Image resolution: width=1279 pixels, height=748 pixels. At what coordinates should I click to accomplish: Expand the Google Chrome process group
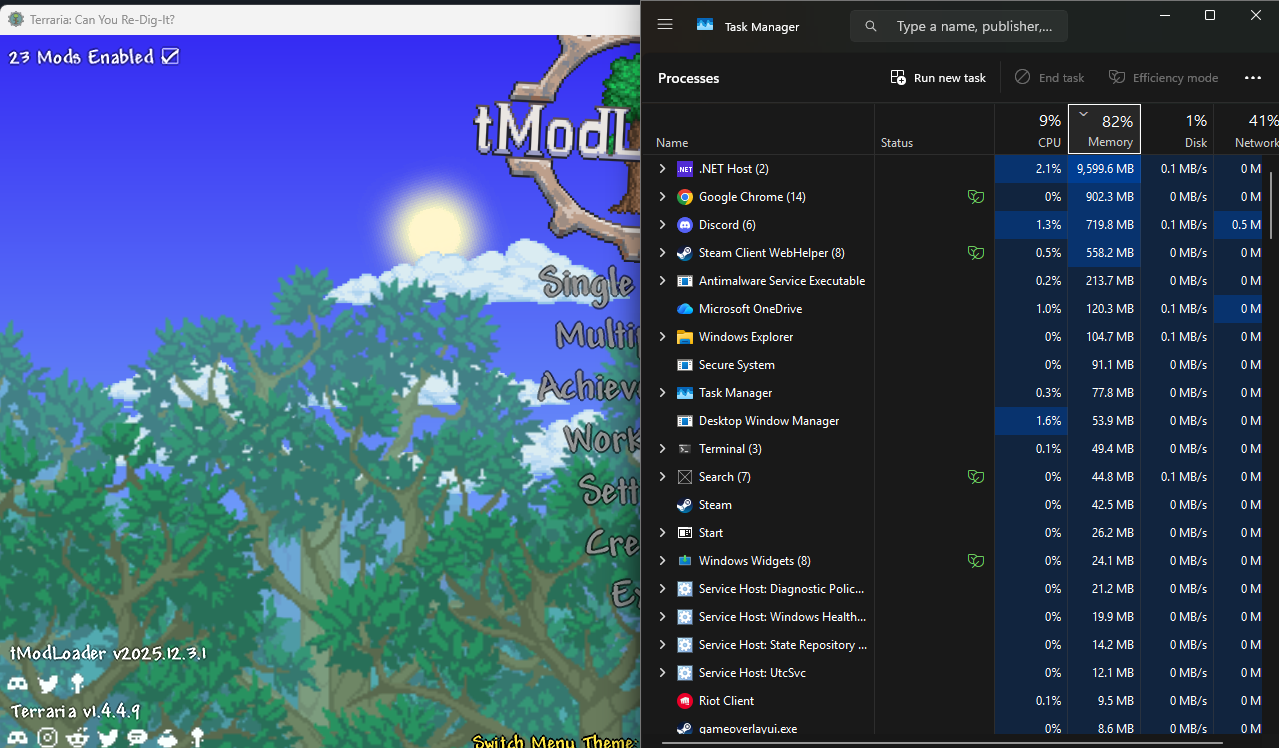pos(662,197)
